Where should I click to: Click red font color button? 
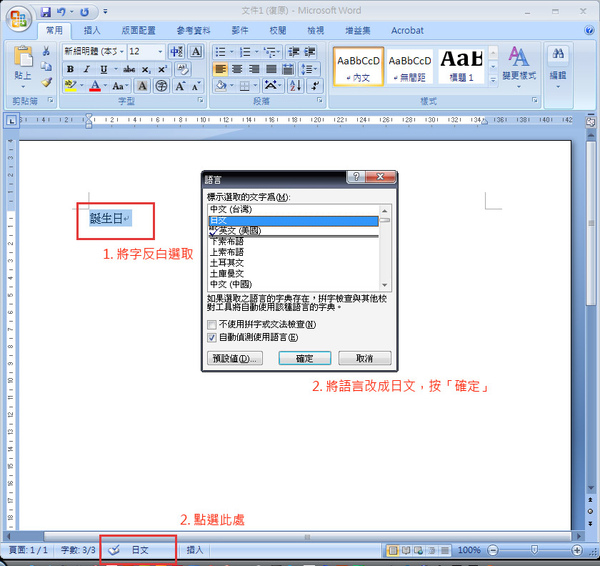point(95,86)
